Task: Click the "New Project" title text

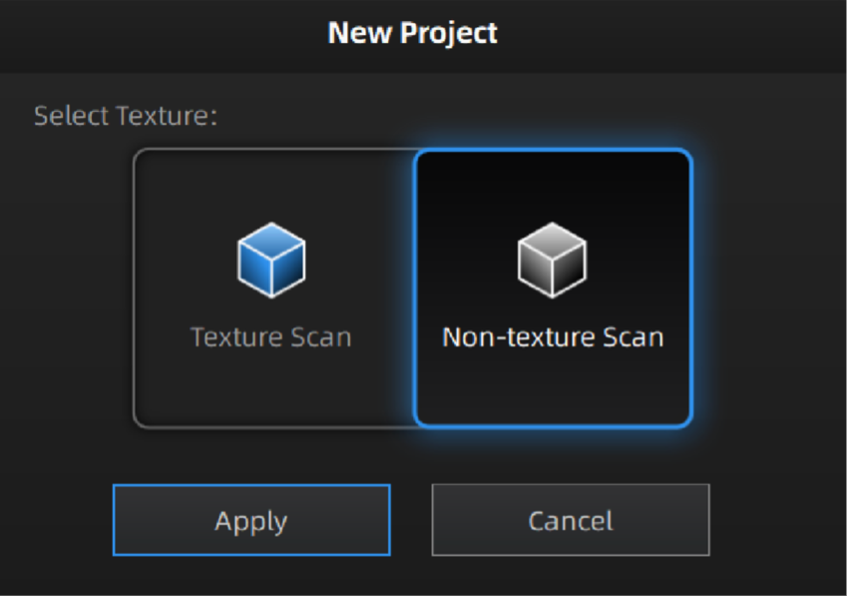Action: (412, 34)
